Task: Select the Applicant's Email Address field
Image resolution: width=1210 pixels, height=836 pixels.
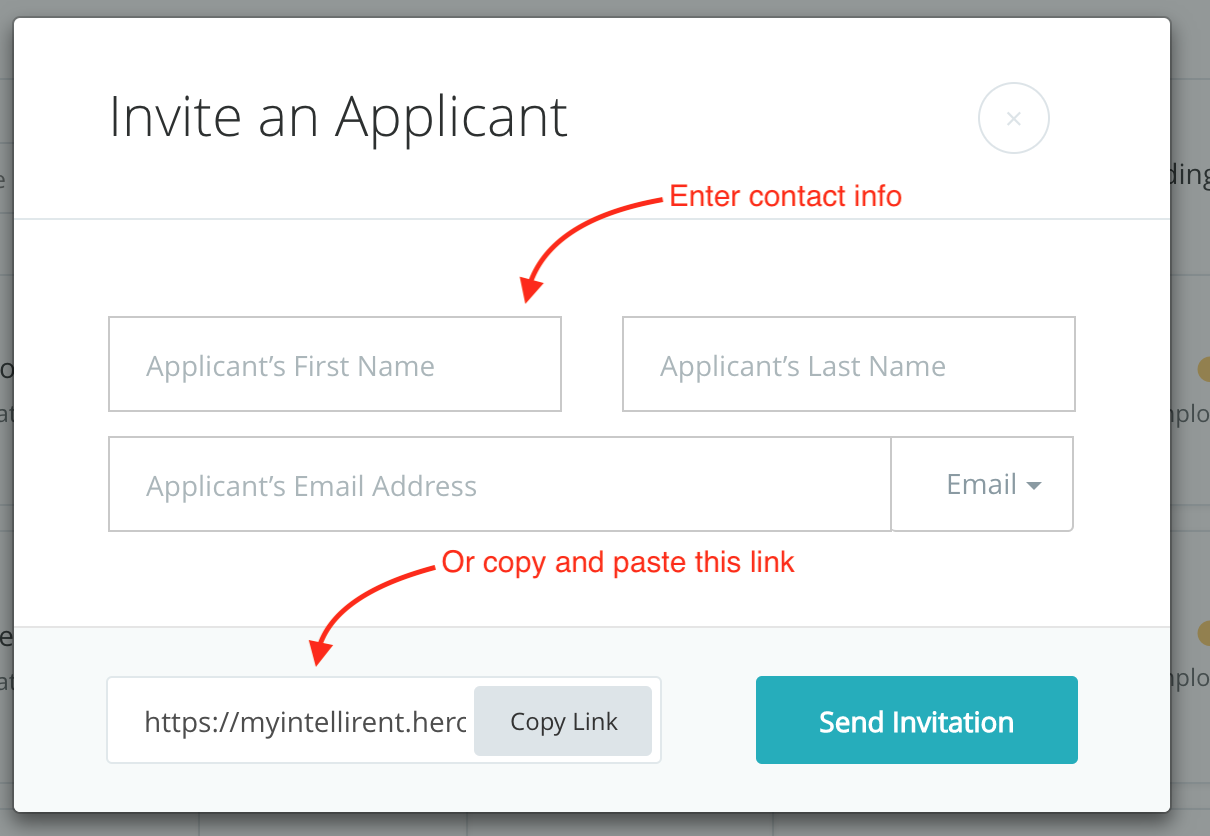Action: (499, 485)
